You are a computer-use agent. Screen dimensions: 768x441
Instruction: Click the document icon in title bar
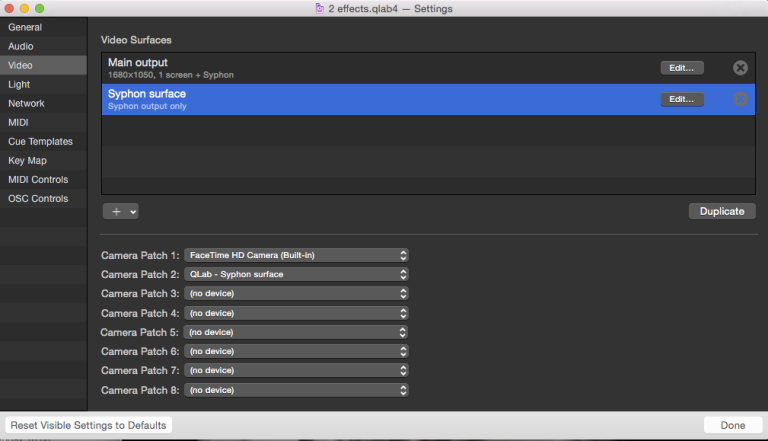(318, 9)
